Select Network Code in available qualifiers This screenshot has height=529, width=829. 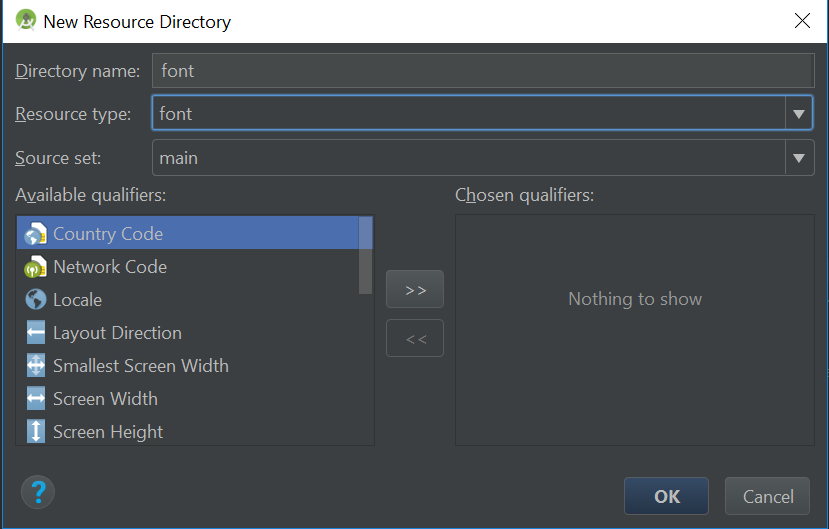pyautogui.click(x=110, y=267)
